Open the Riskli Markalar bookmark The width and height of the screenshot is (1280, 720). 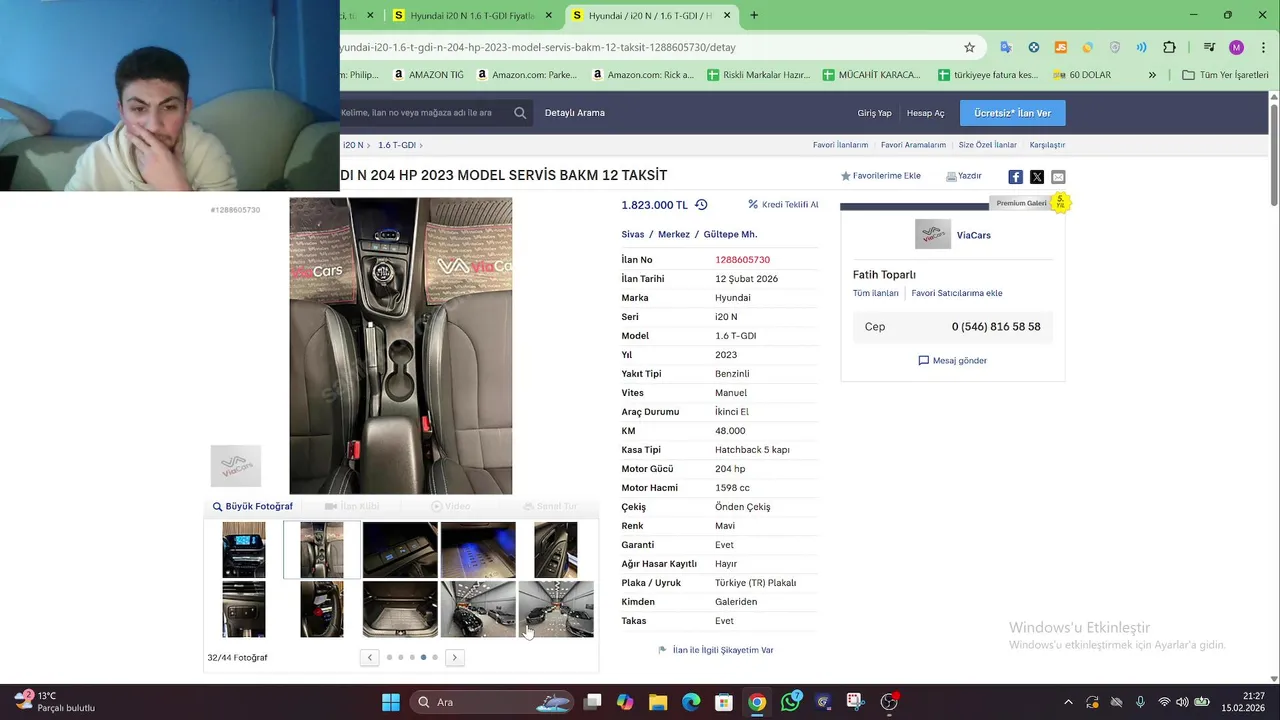click(758, 75)
